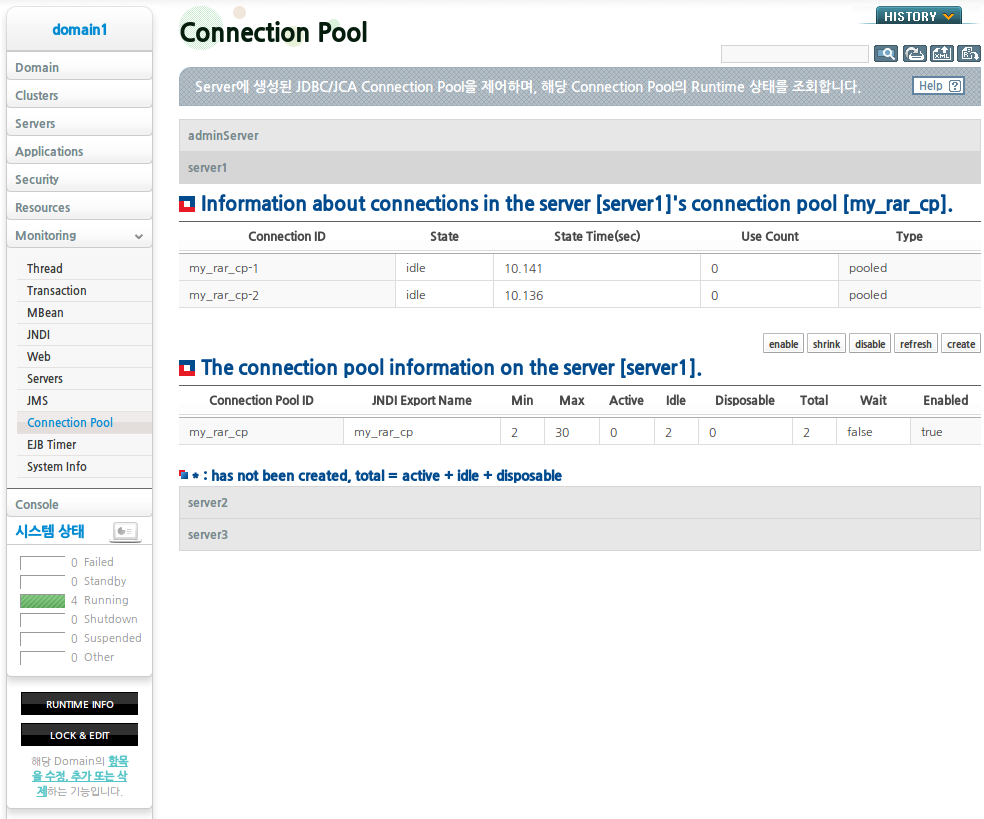Open the Security menu
The width and height of the screenshot is (984, 819).
79,179
